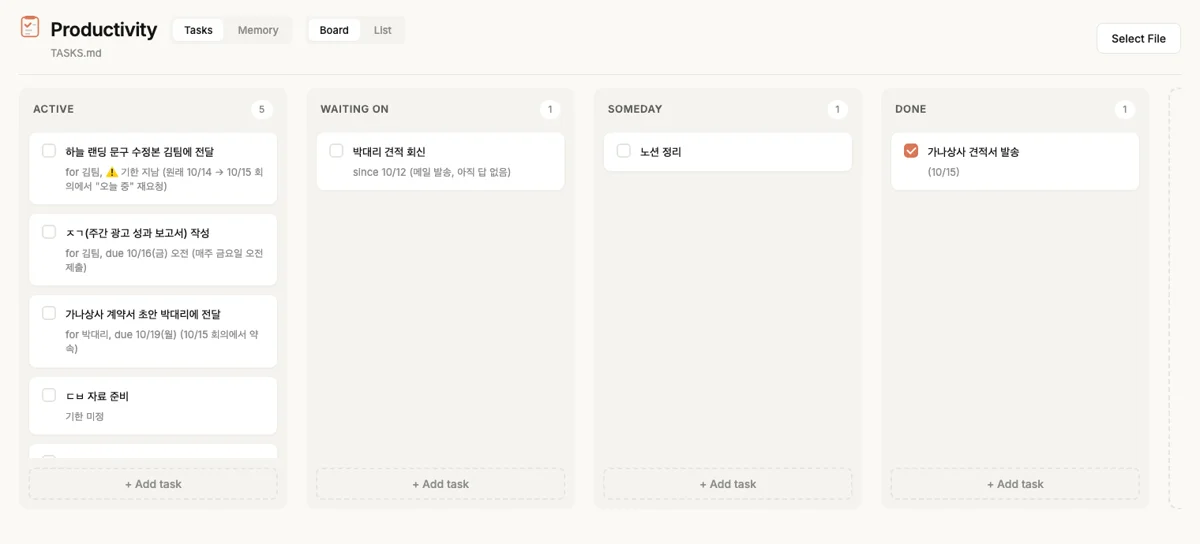Open '가나상사 계약서 초안 박대리에 전달' title
The height and width of the screenshot is (544, 1200).
(x=143, y=314)
